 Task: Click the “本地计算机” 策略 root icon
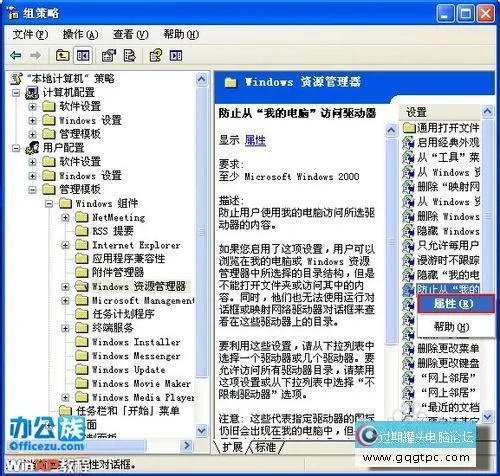point(16,79)
